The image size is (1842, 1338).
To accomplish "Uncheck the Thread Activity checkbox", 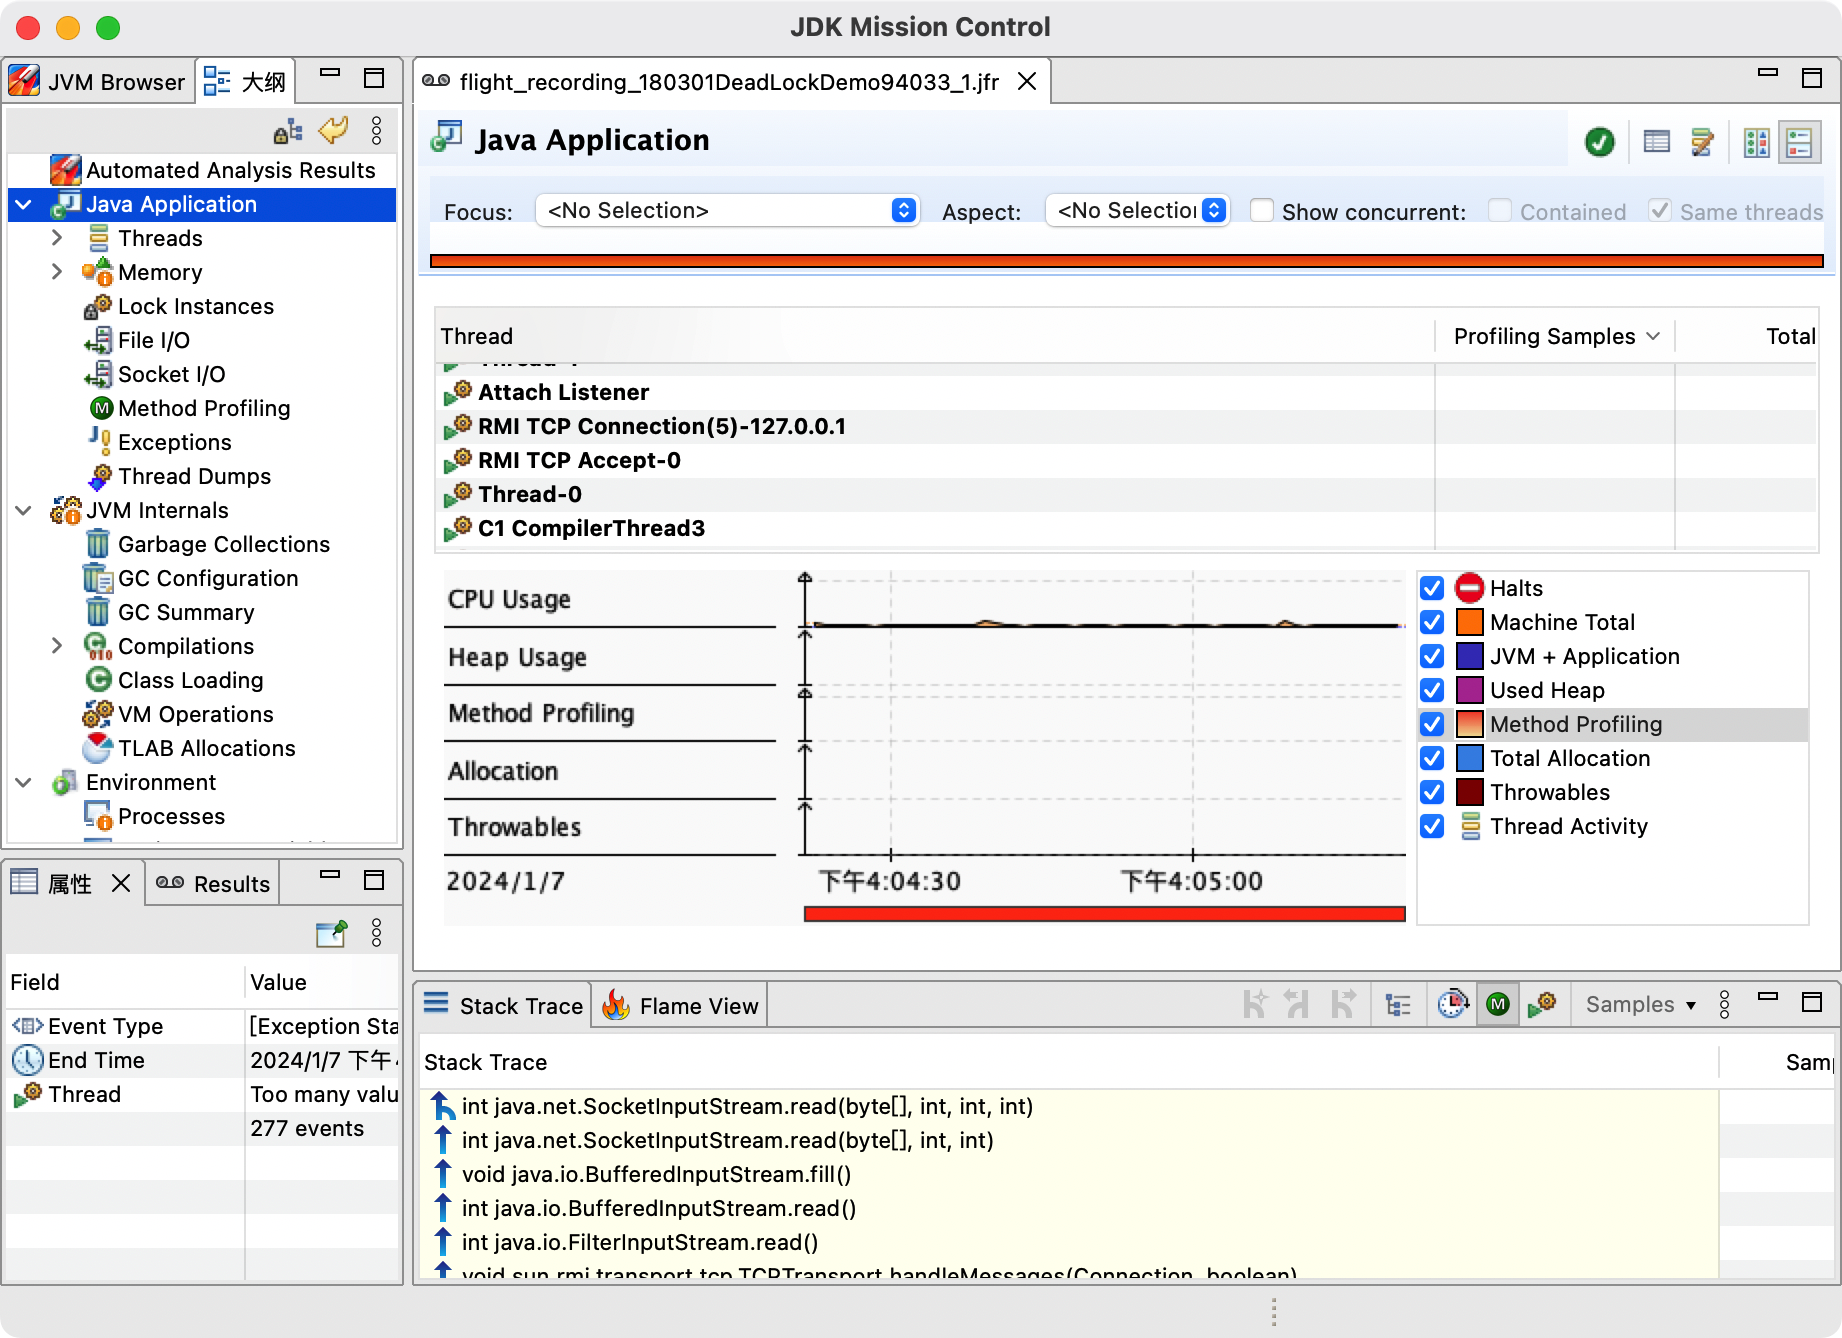I will click(1432, 826).
